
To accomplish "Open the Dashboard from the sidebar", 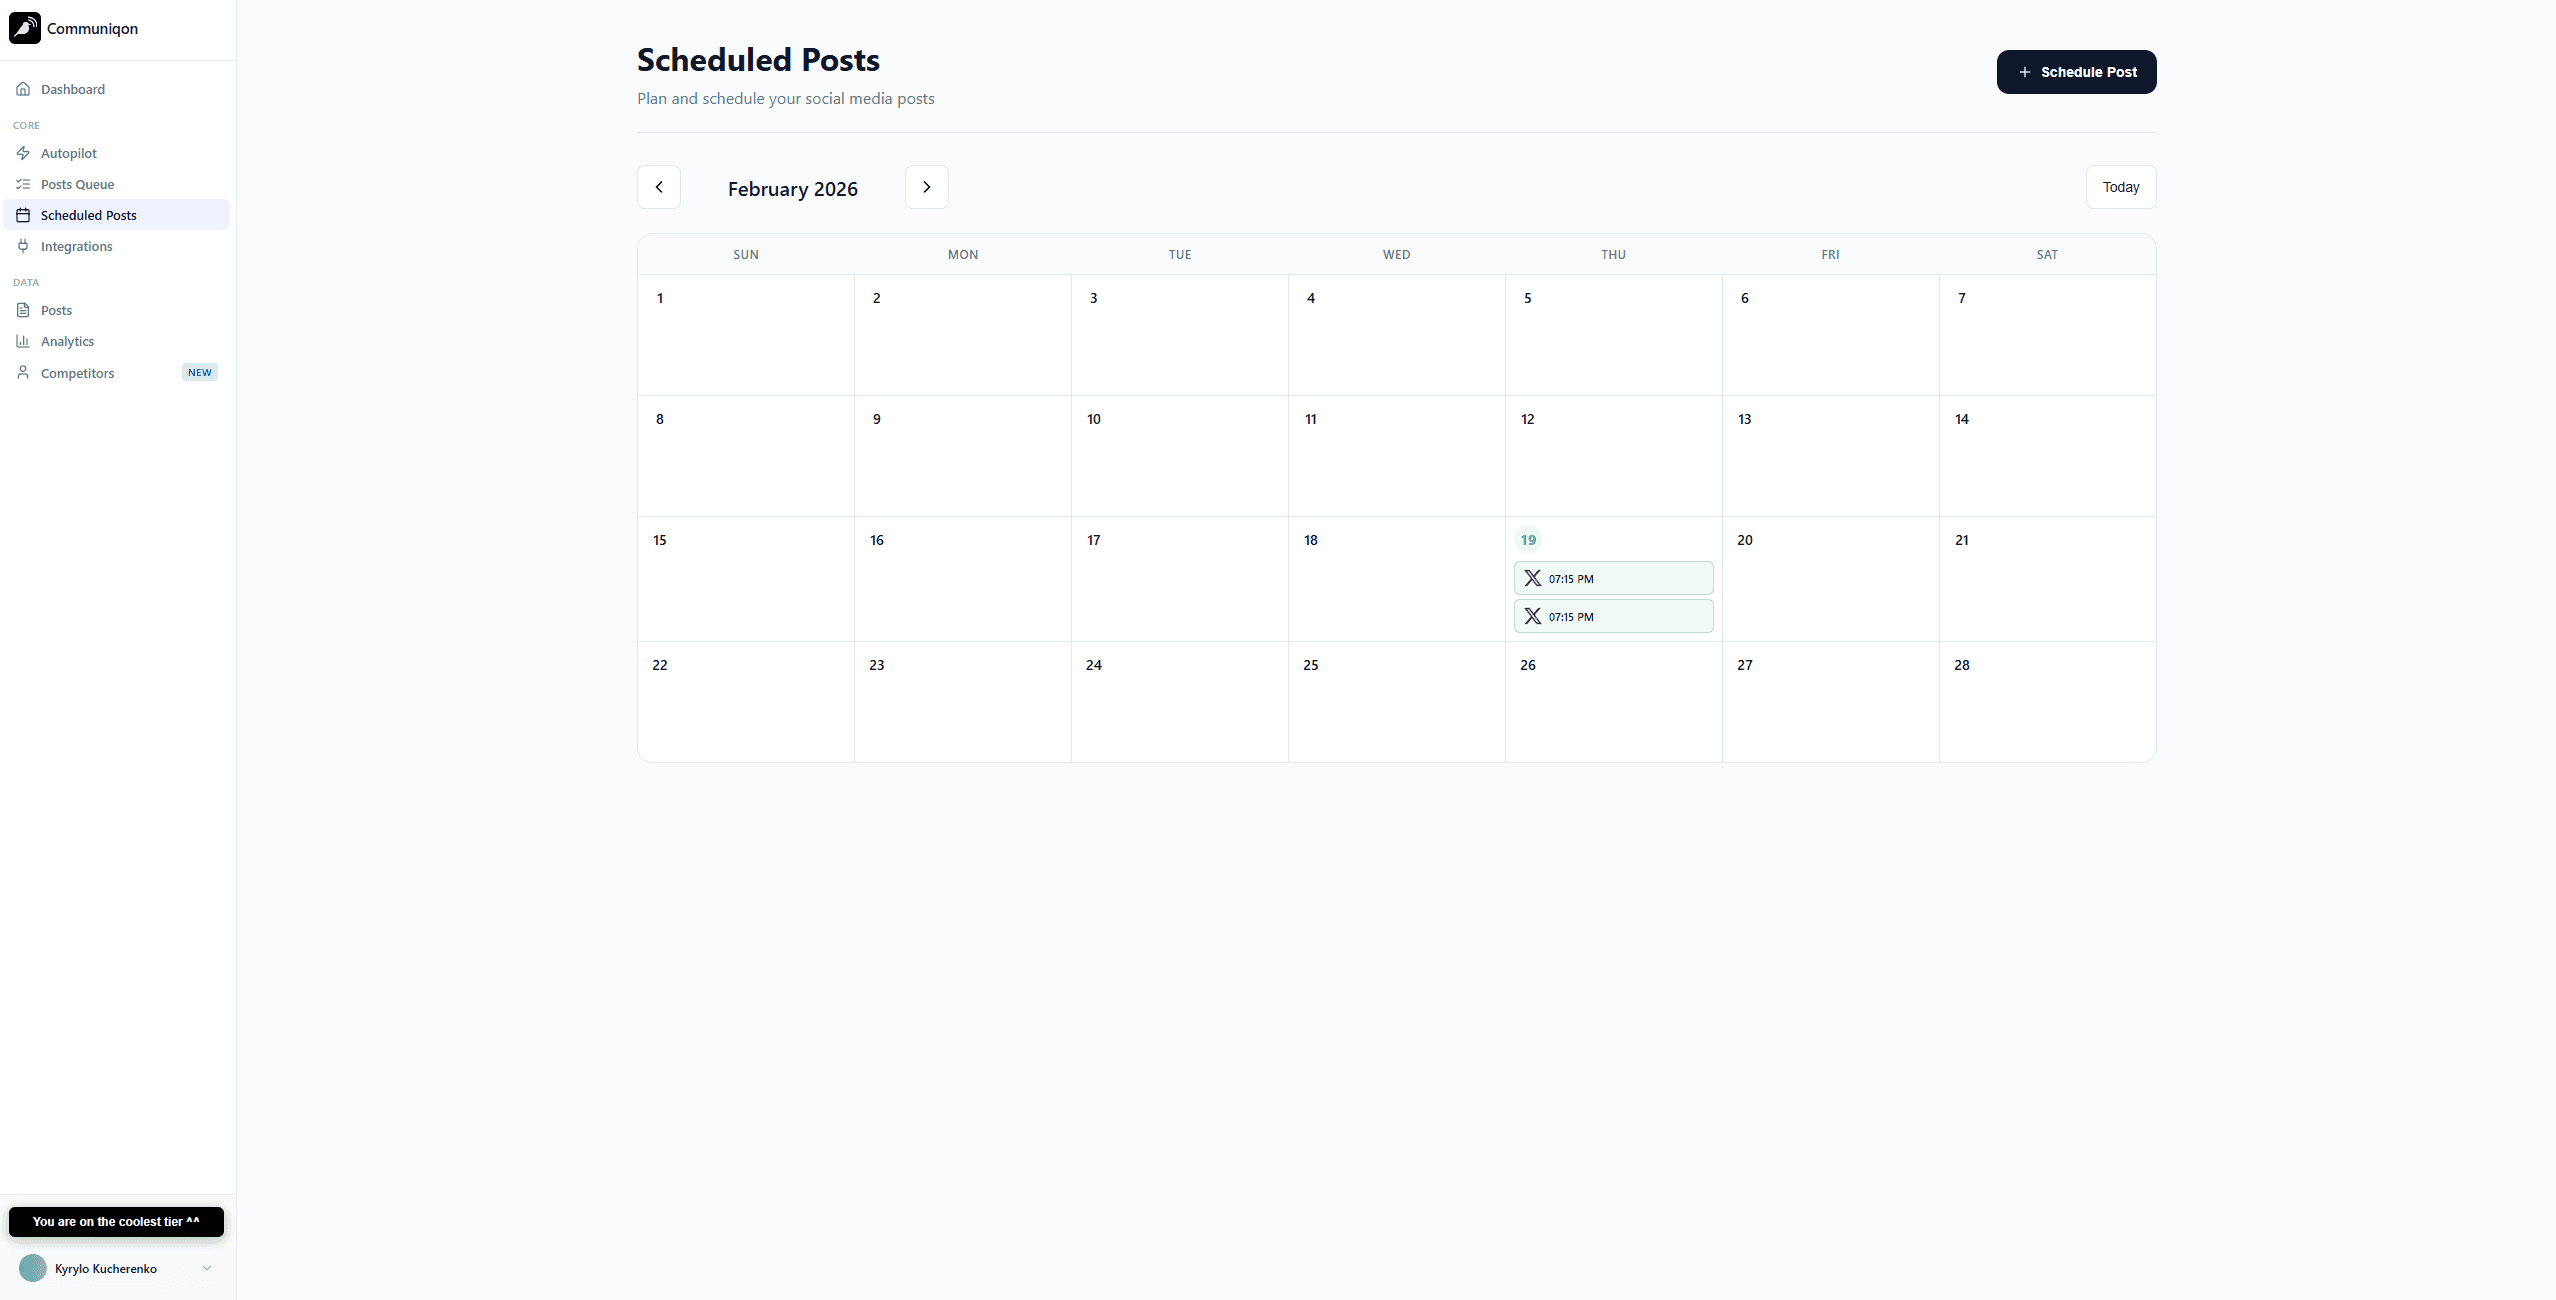I will (71, 89).
